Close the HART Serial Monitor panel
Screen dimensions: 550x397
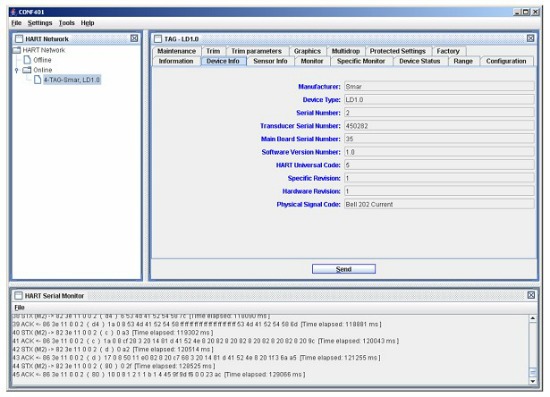point(531,295)
